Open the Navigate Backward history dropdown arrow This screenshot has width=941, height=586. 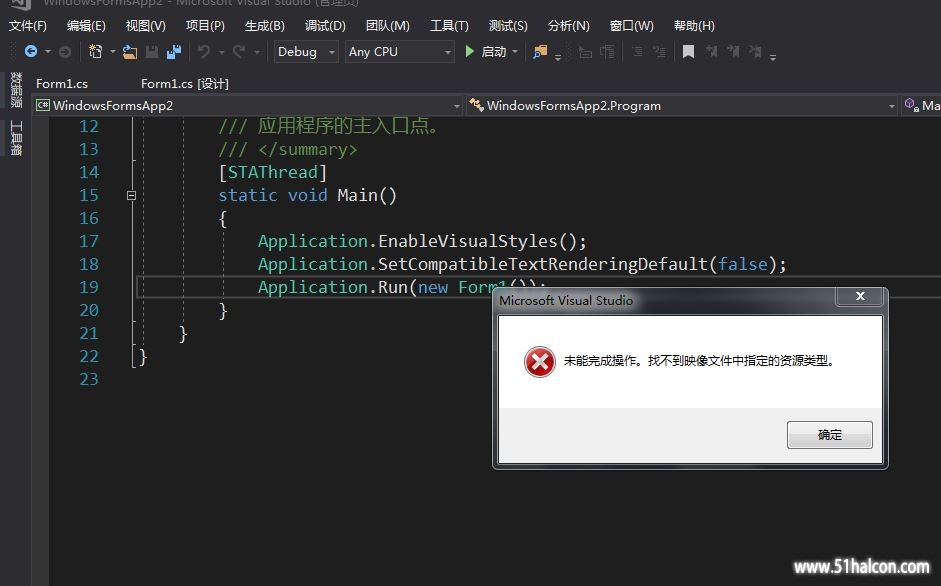(47, 52)
